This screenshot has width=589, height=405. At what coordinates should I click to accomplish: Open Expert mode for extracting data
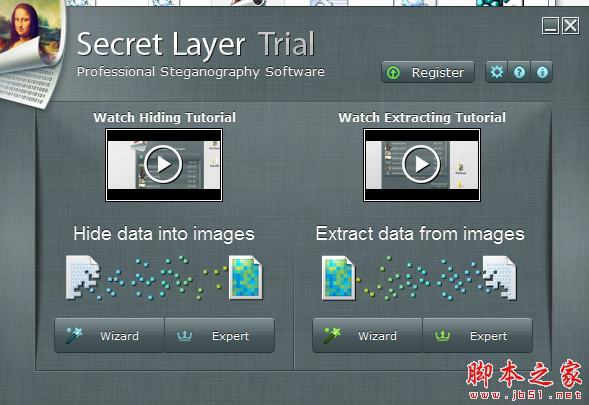tap(477, 335)
